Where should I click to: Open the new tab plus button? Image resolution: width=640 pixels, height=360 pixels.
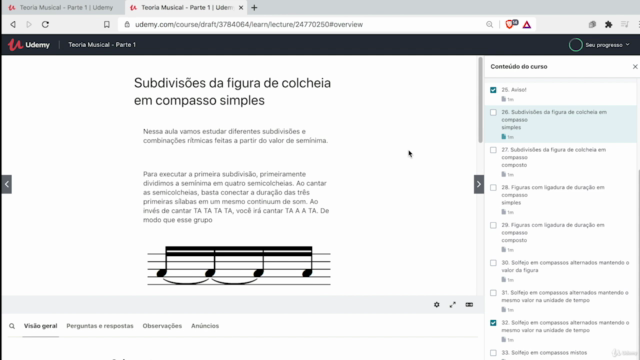254,7
